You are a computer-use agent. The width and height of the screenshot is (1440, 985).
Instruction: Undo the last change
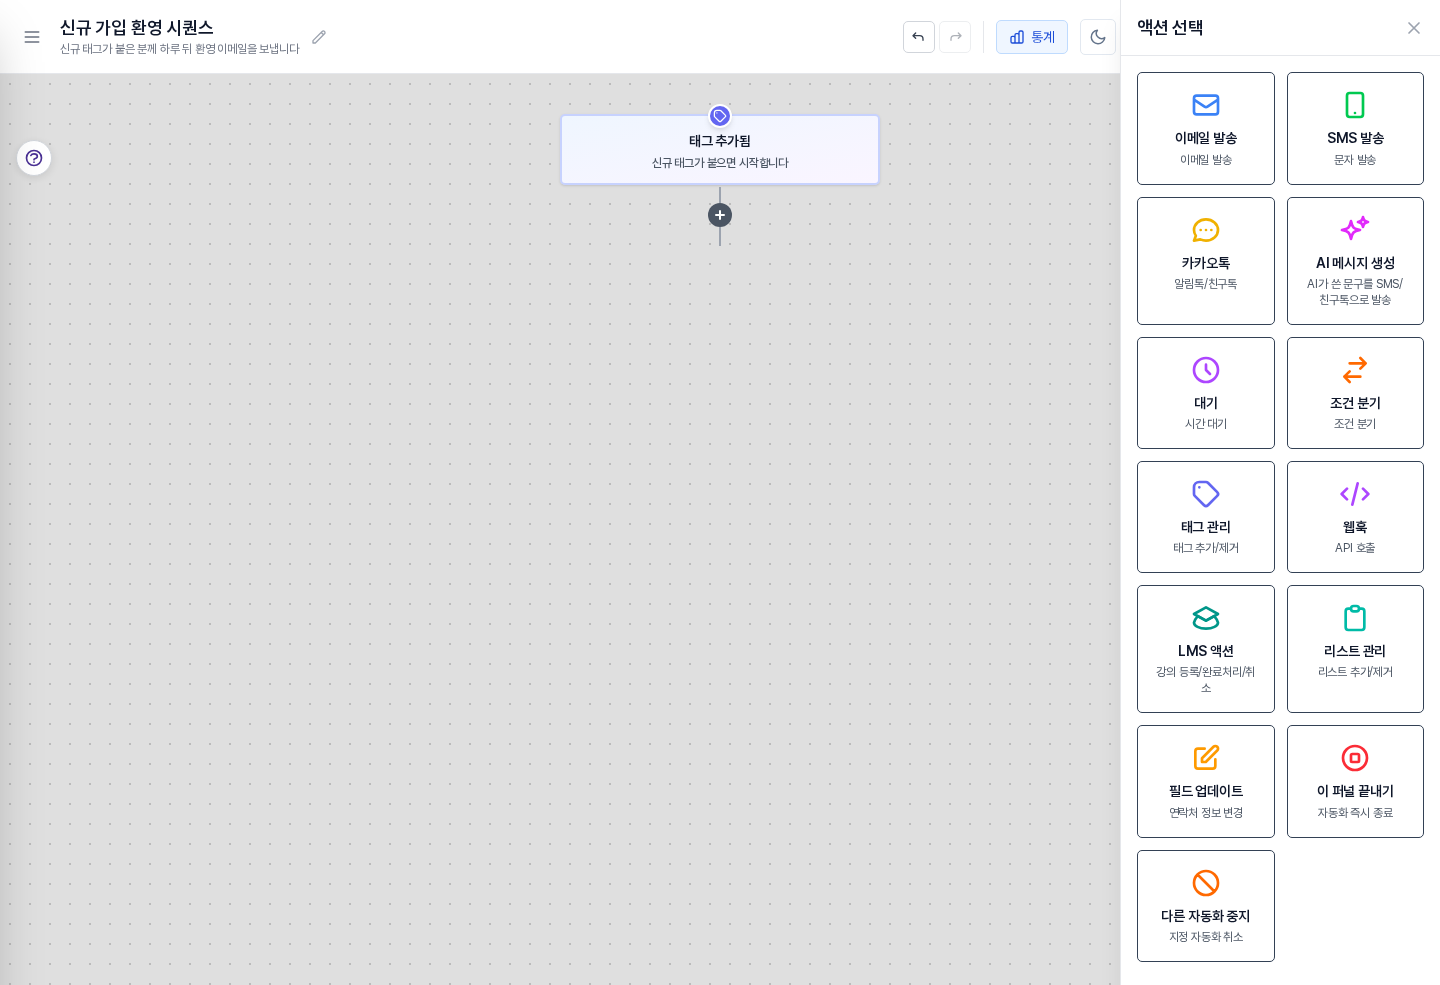pos(919,37)
